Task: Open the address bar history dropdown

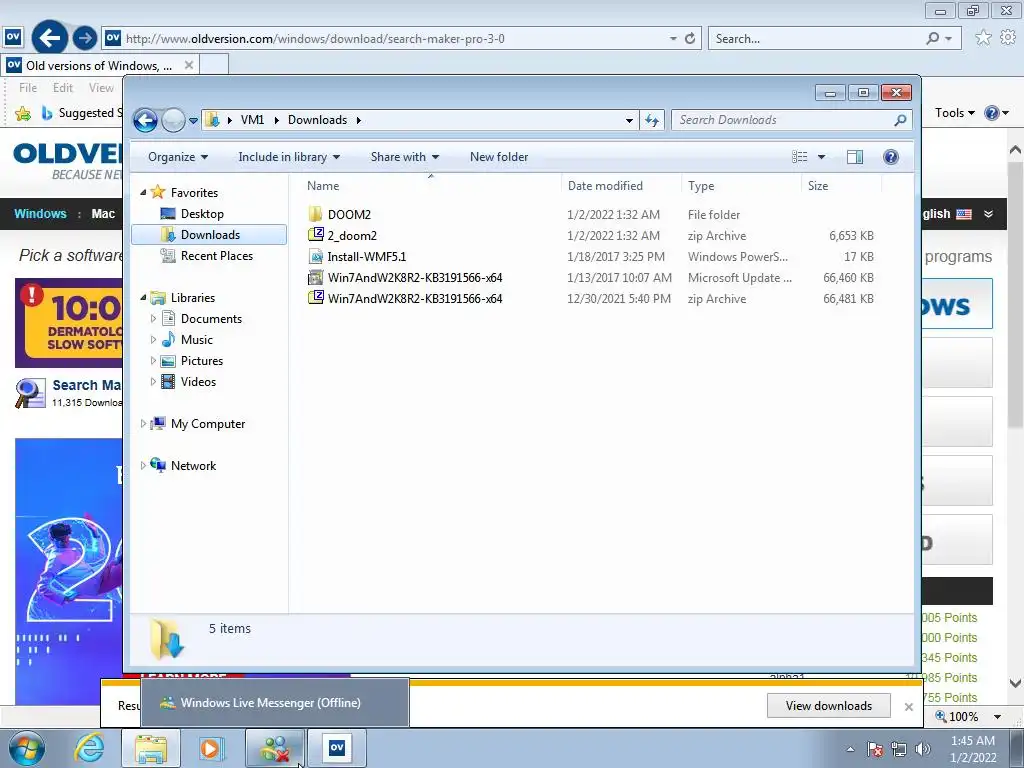Action: 629,121
